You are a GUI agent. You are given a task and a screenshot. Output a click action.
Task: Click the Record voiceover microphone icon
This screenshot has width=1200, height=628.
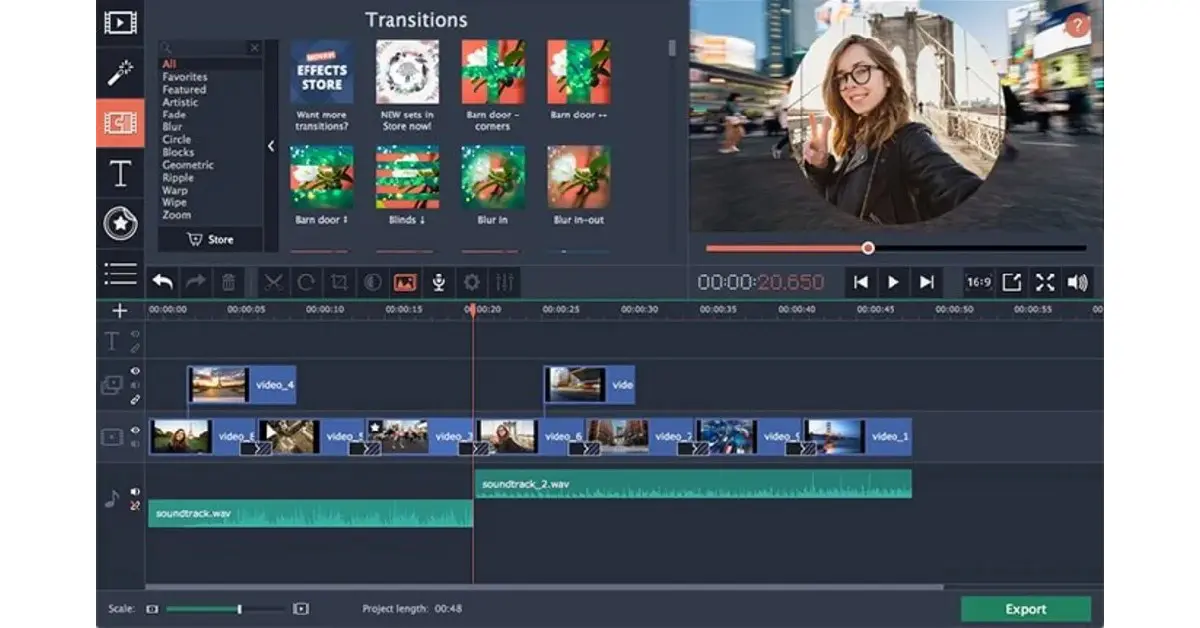[x=438, y=283]
